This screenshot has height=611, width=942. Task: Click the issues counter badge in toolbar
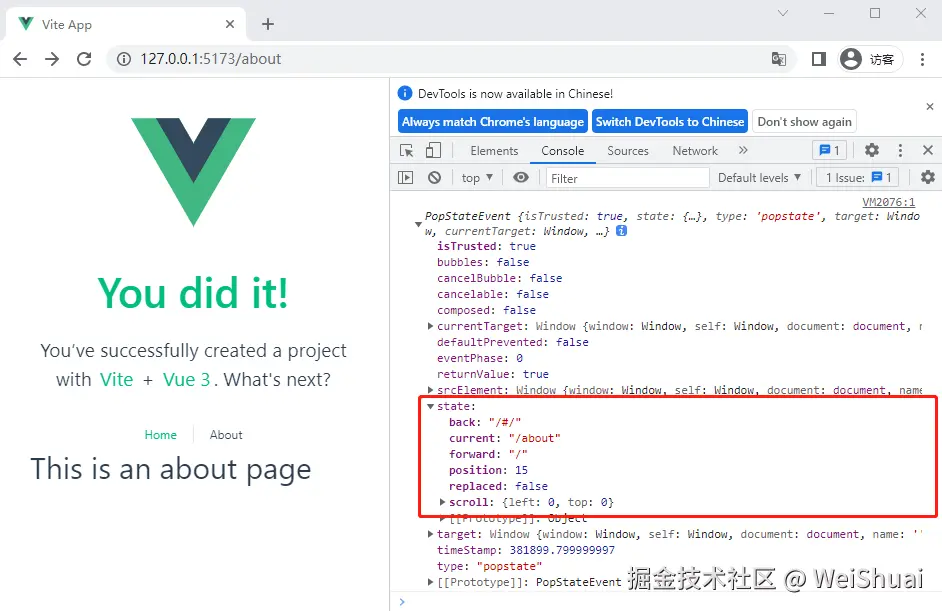pyautogui.click(x=830, y=150)
